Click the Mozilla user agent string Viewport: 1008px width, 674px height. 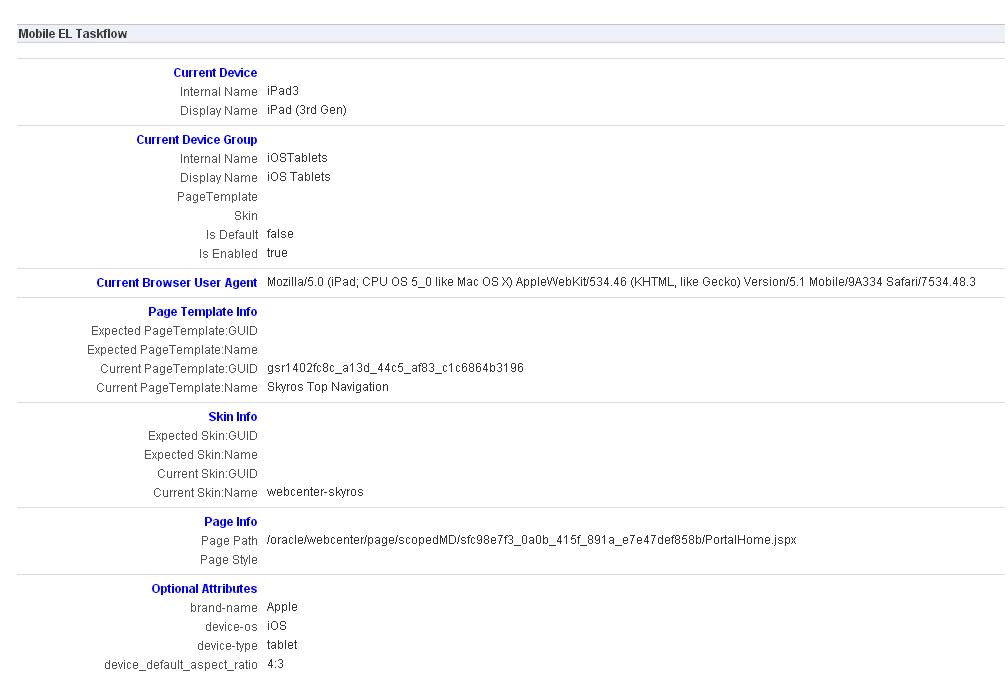tap(620, 283)
